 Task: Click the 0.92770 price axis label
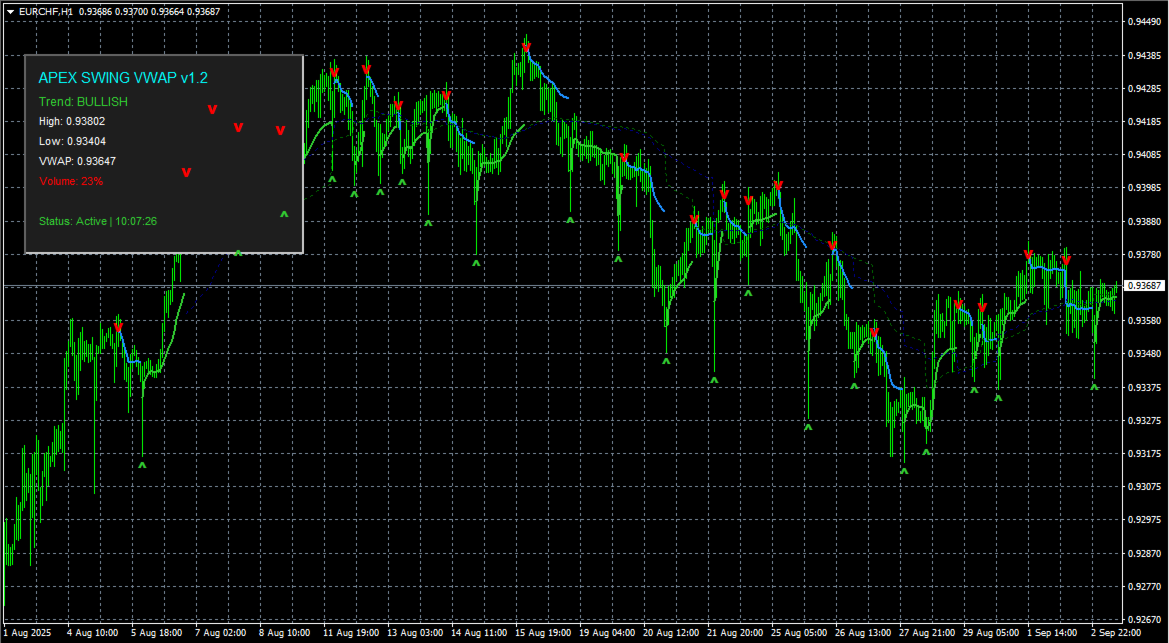point(1146,586)
